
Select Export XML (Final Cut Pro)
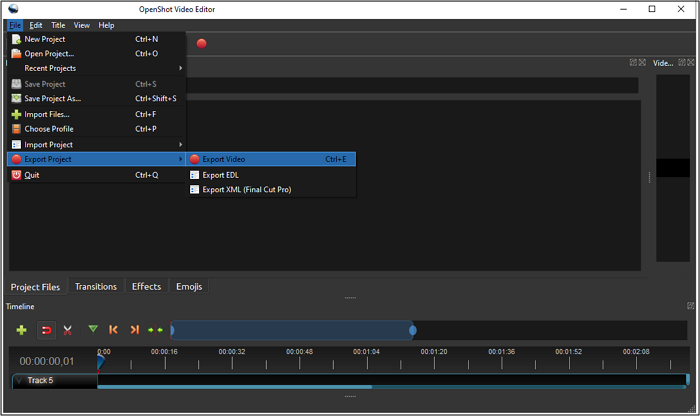[x=246, y=190]
